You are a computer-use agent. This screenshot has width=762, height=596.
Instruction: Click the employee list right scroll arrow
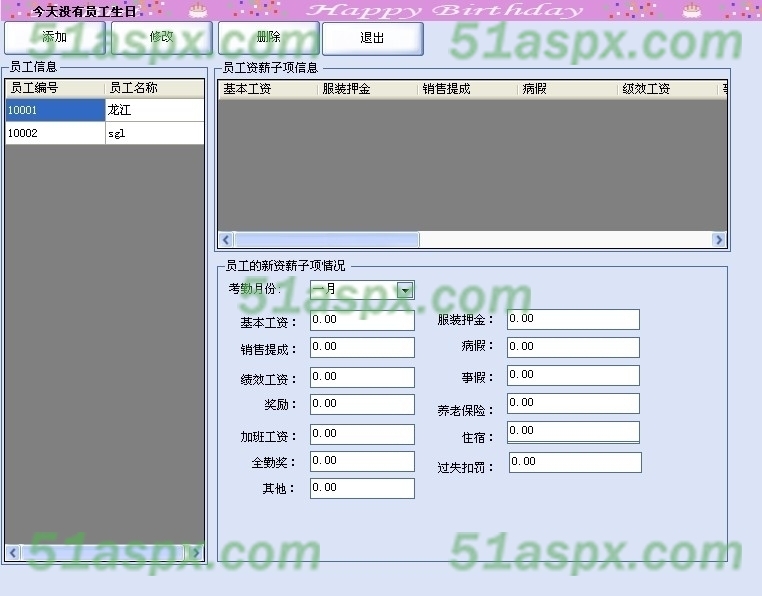195,553
